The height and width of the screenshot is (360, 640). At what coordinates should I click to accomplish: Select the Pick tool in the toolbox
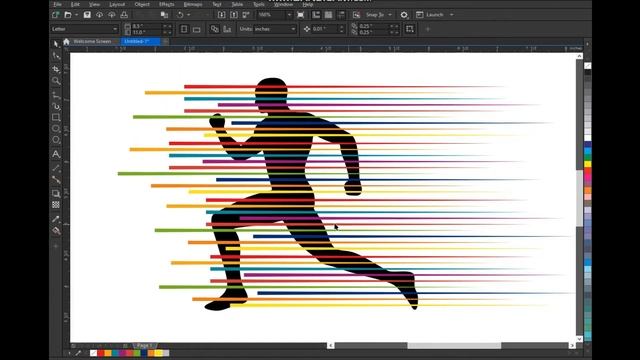pyautogui.click(x=56, y=44)
